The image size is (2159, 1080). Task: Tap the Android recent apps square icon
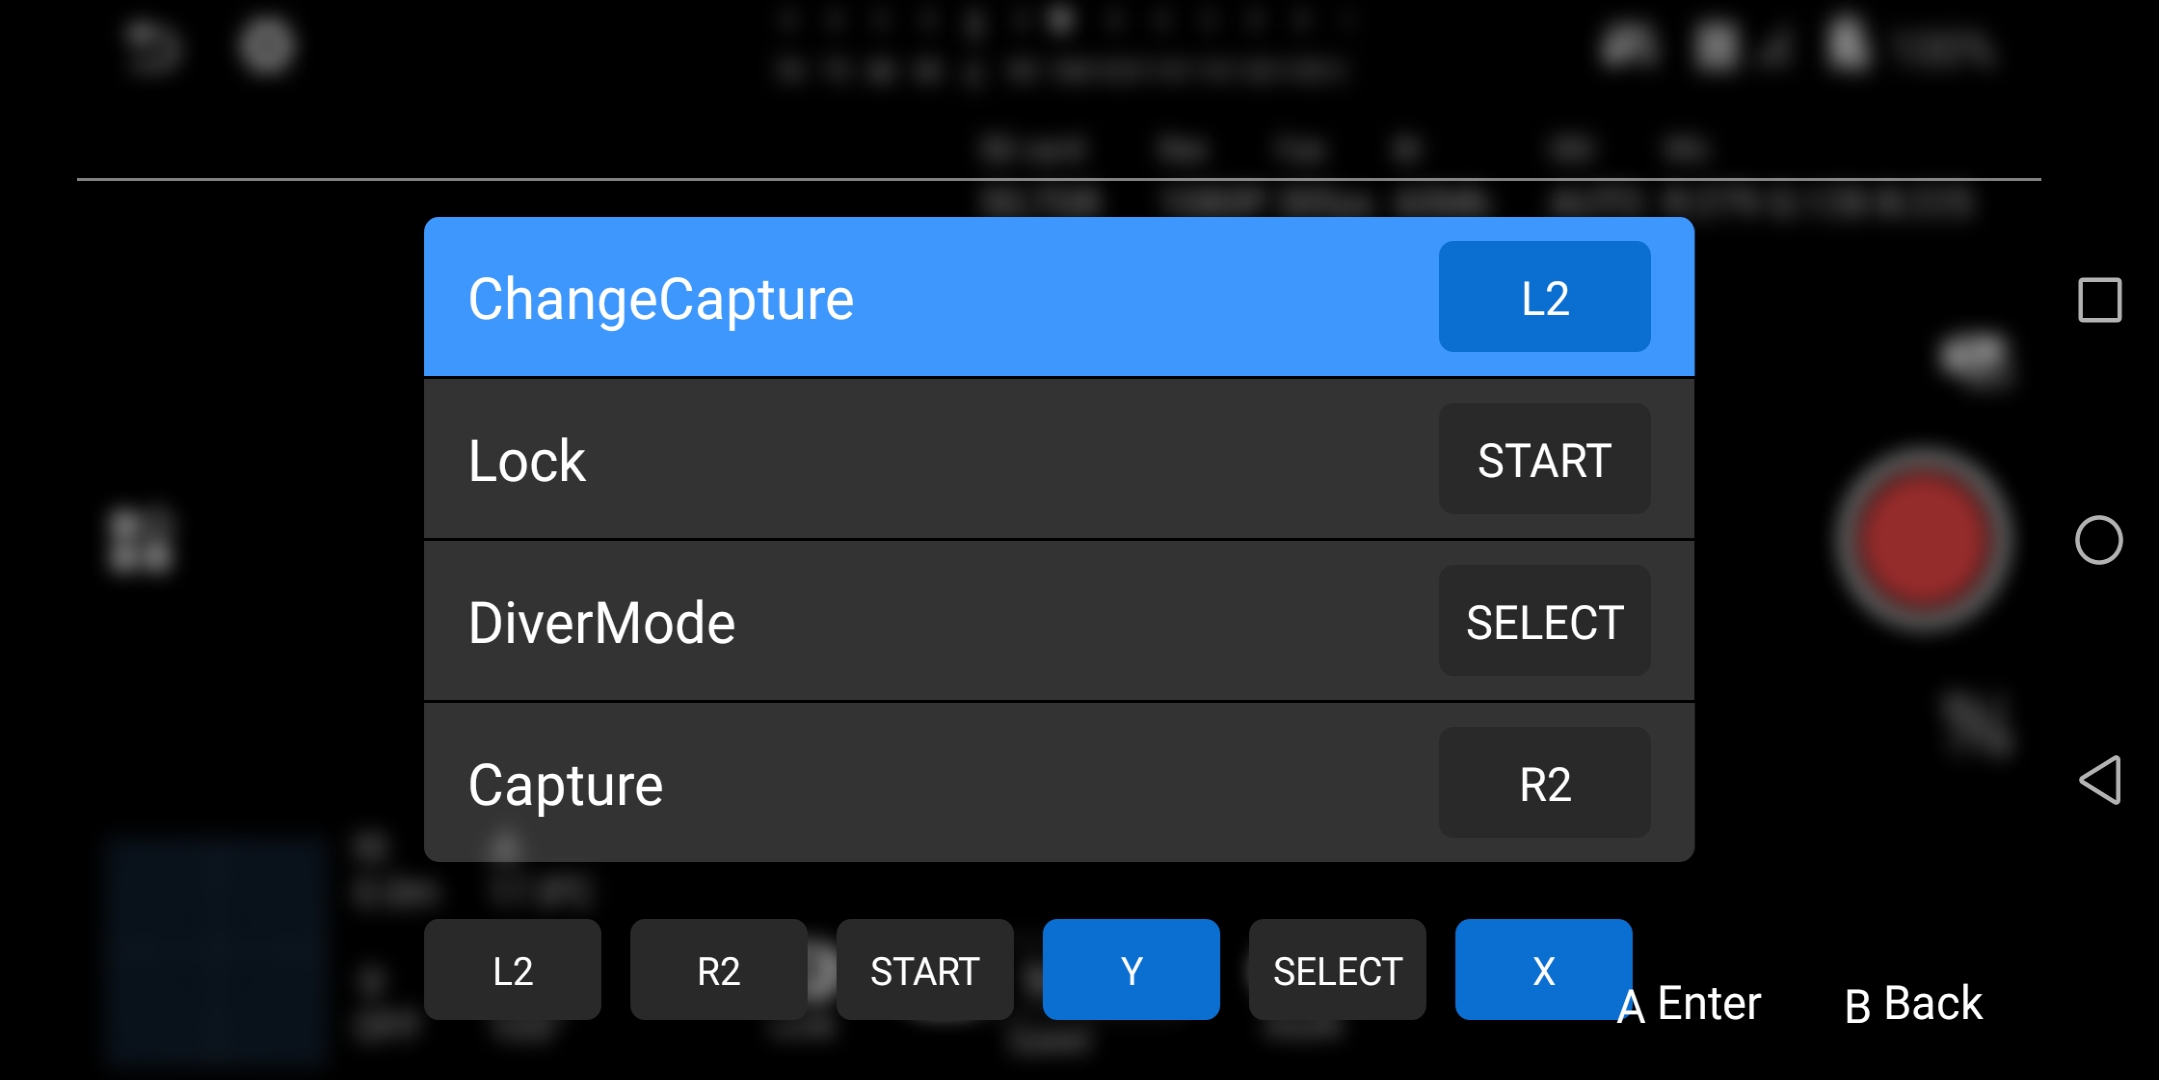point(2099,300)
